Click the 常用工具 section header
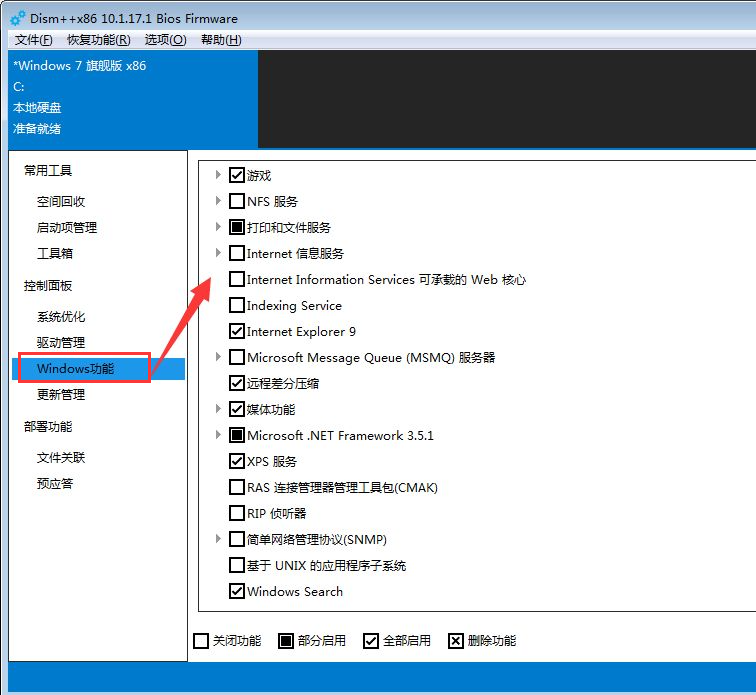 pyautogui.click(x=48, y=171)
